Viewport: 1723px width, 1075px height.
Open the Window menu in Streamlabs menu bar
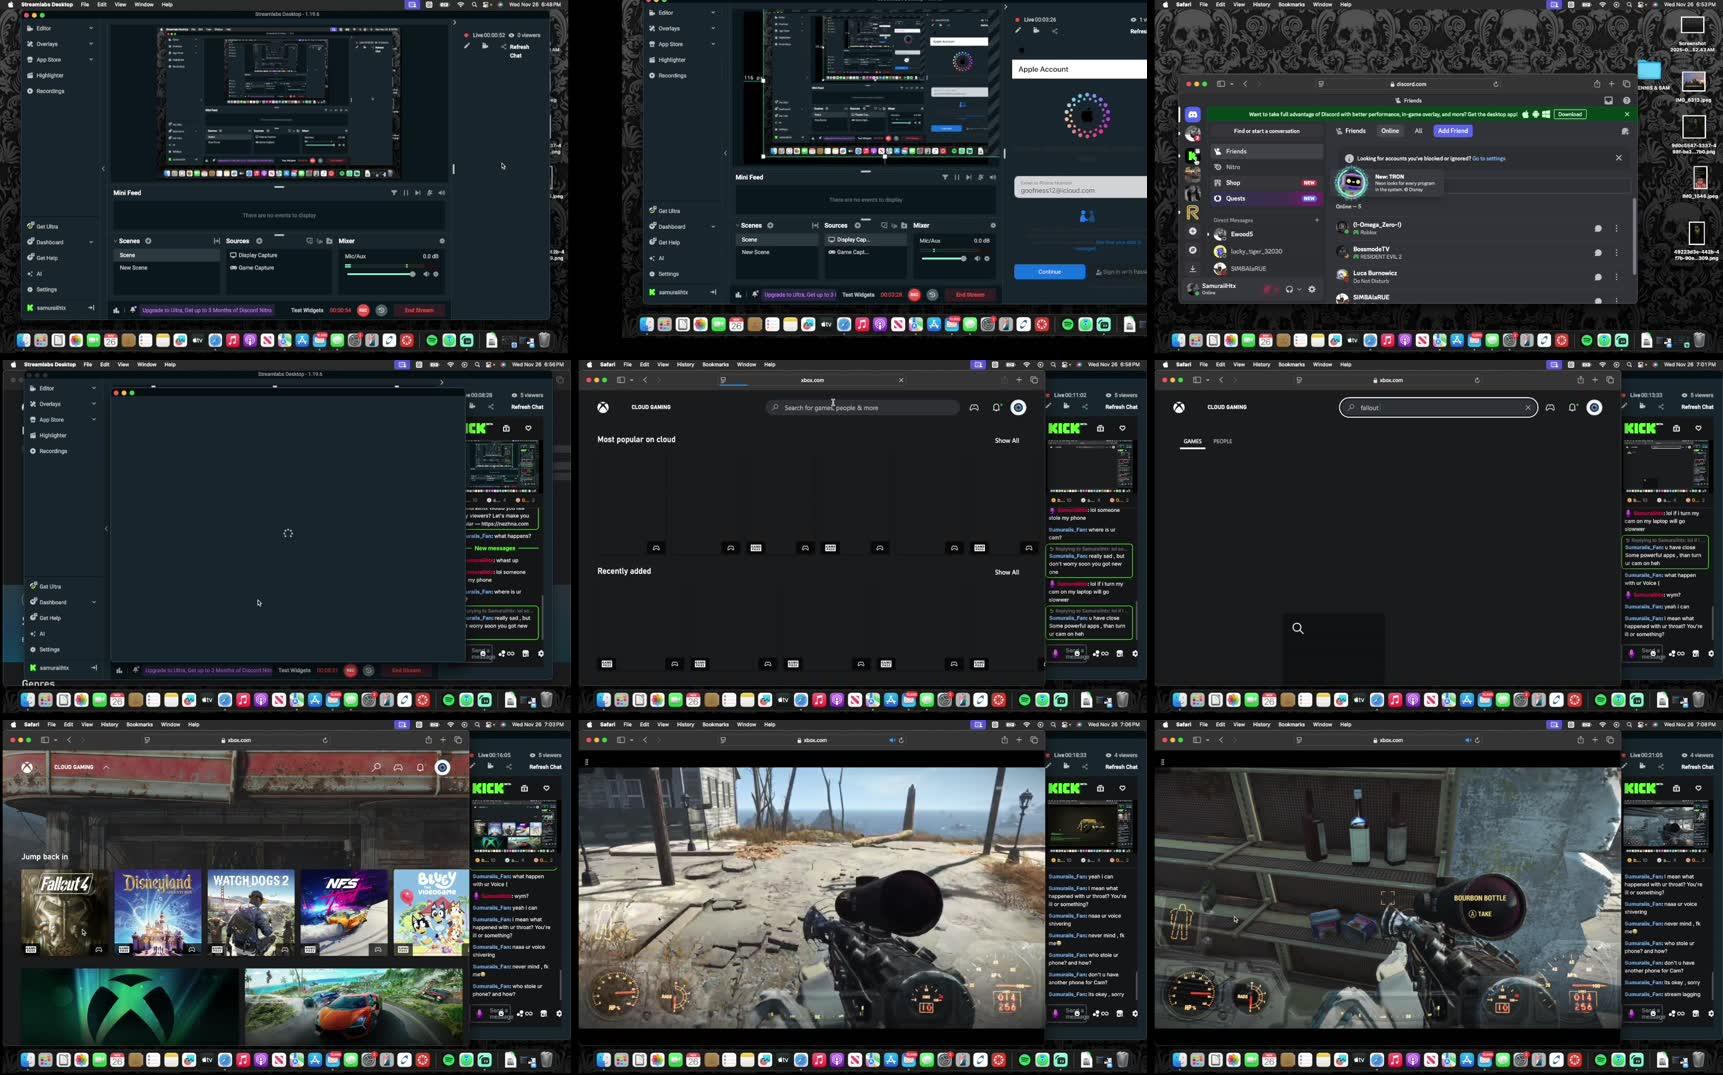(144, 4)
